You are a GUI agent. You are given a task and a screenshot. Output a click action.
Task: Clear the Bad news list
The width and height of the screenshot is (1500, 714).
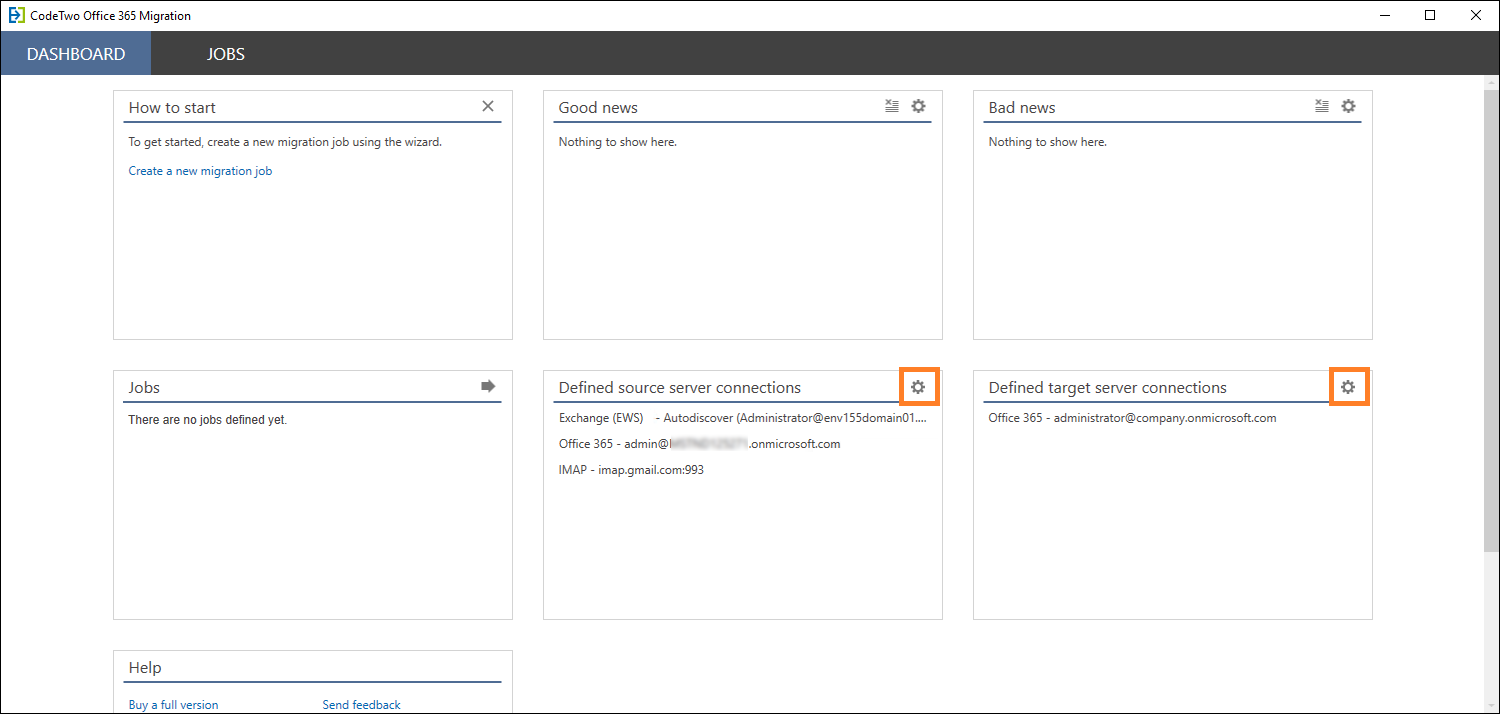point(1322,106)
